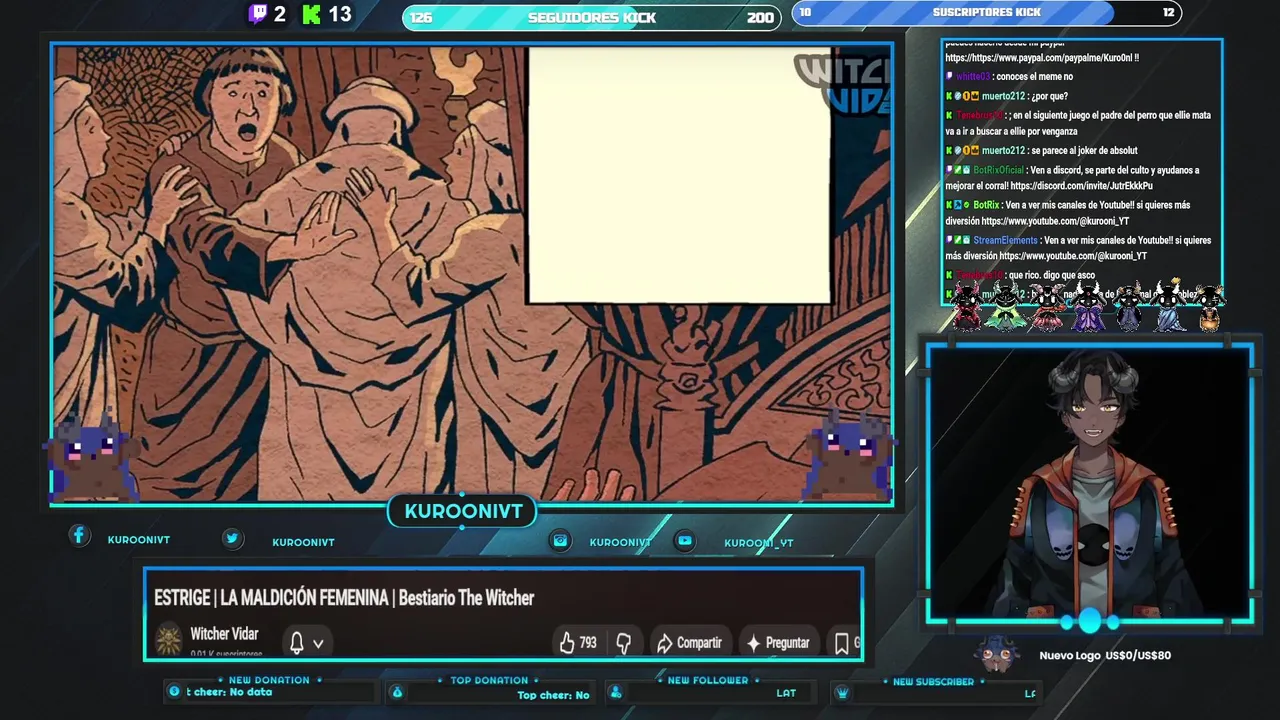Open the Facebook icon beside KUROONIVT
Image resolution: width=1280 pixels, height=720 pixels.
click(x=79, y=536)
